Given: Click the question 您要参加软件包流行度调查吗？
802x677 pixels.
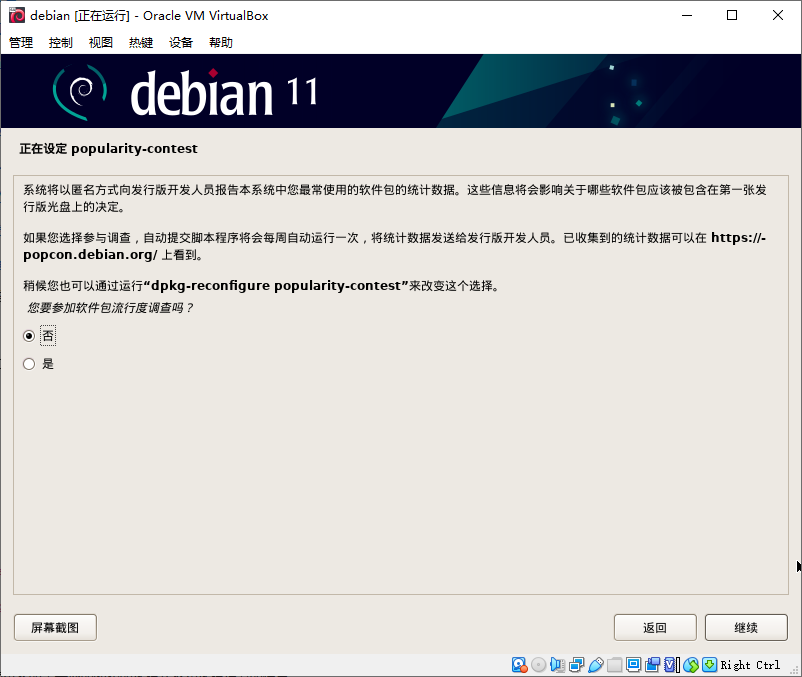Looking at the screenshot, I should coord(111,308).
